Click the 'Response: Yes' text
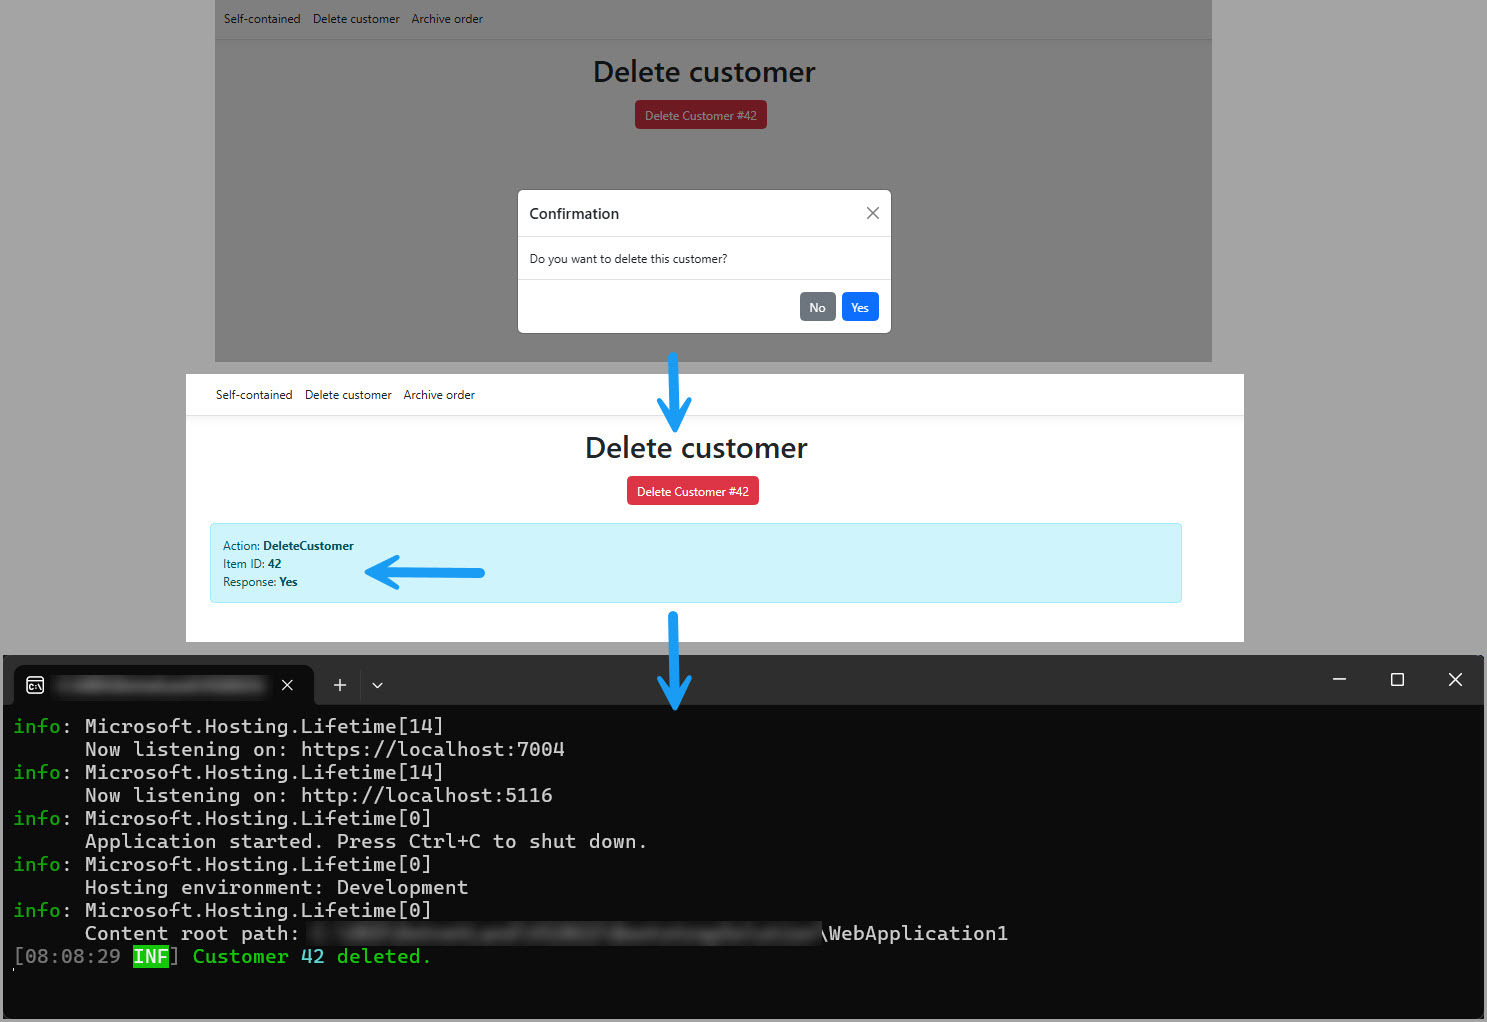1487x1022 pixels. click(x=260, y=582)
